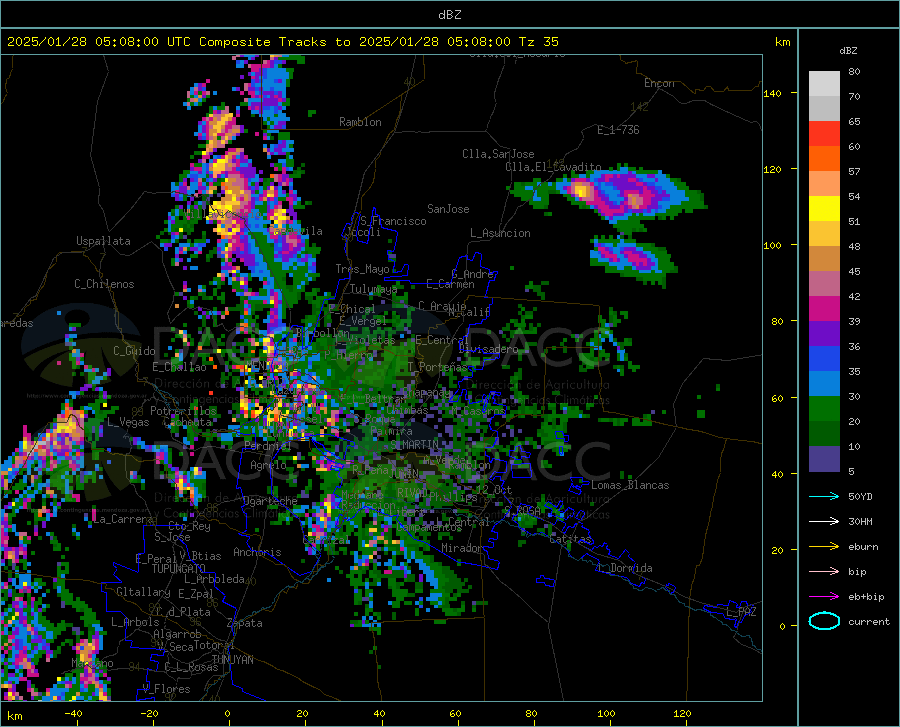Screen dimensions: 900x727
Task: Click the 'L_Vegas' map label
Action: pos(128,422)
